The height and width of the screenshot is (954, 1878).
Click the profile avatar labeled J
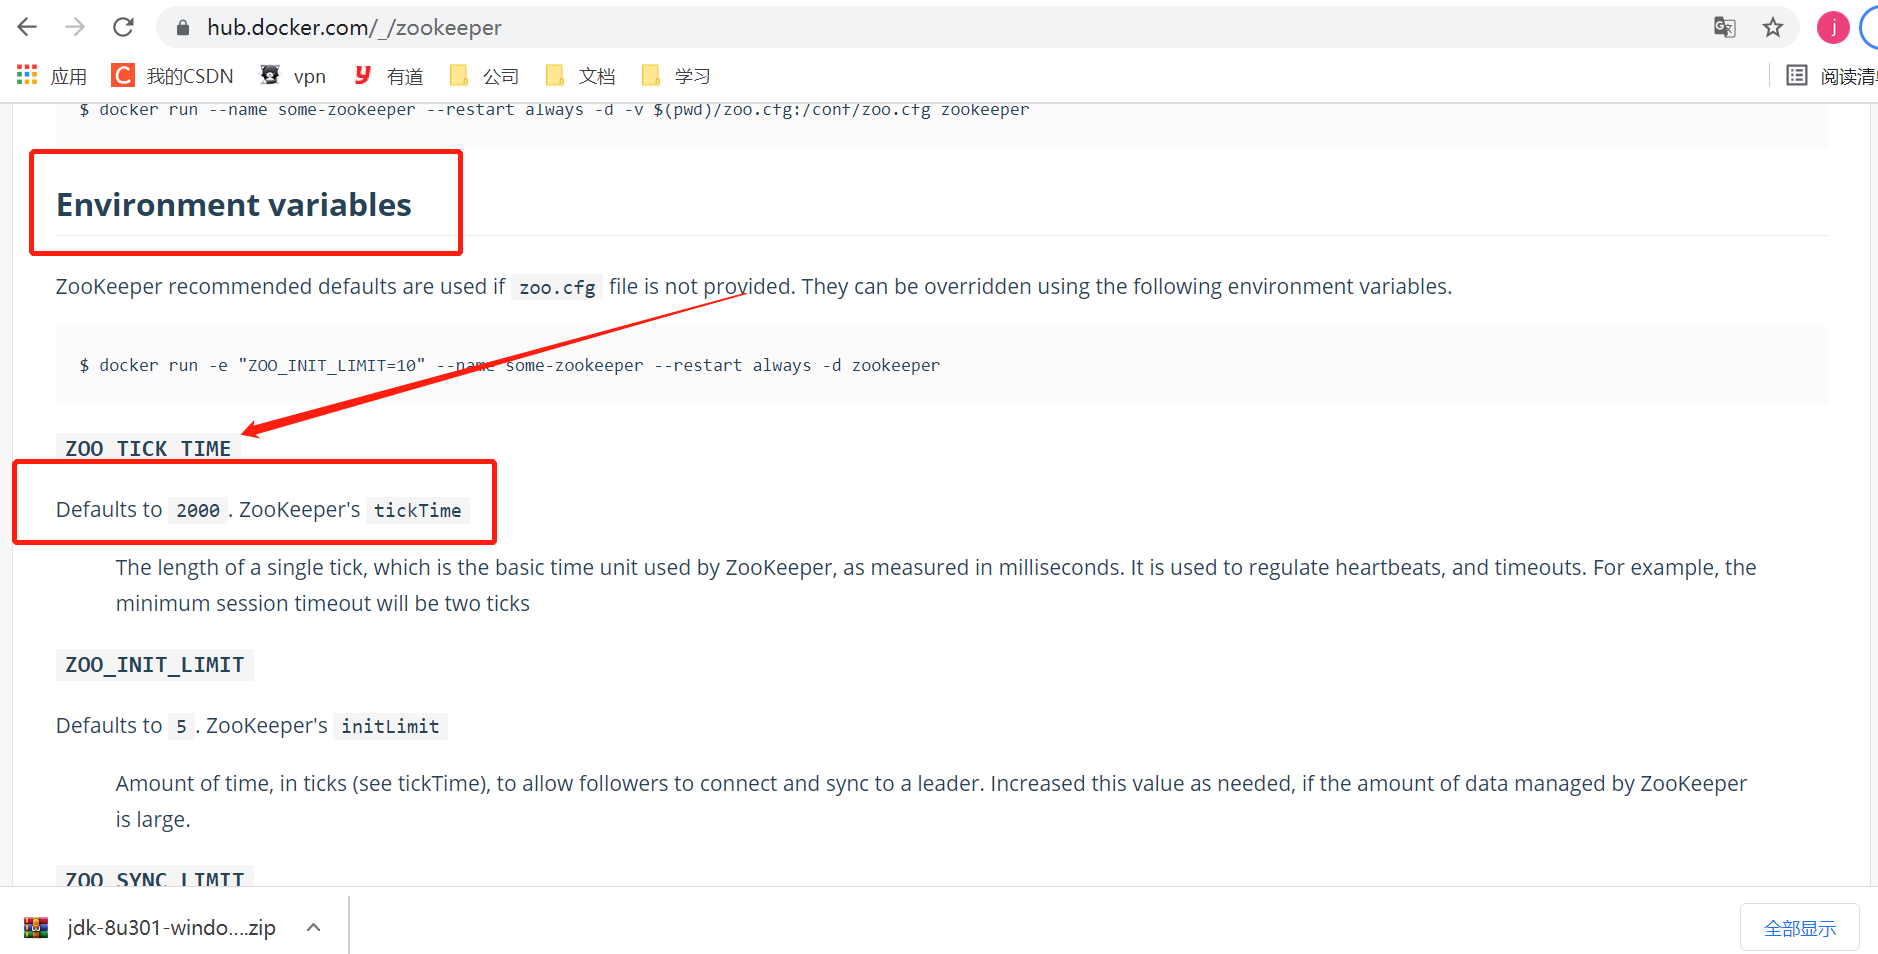(x=1833, y=27)
